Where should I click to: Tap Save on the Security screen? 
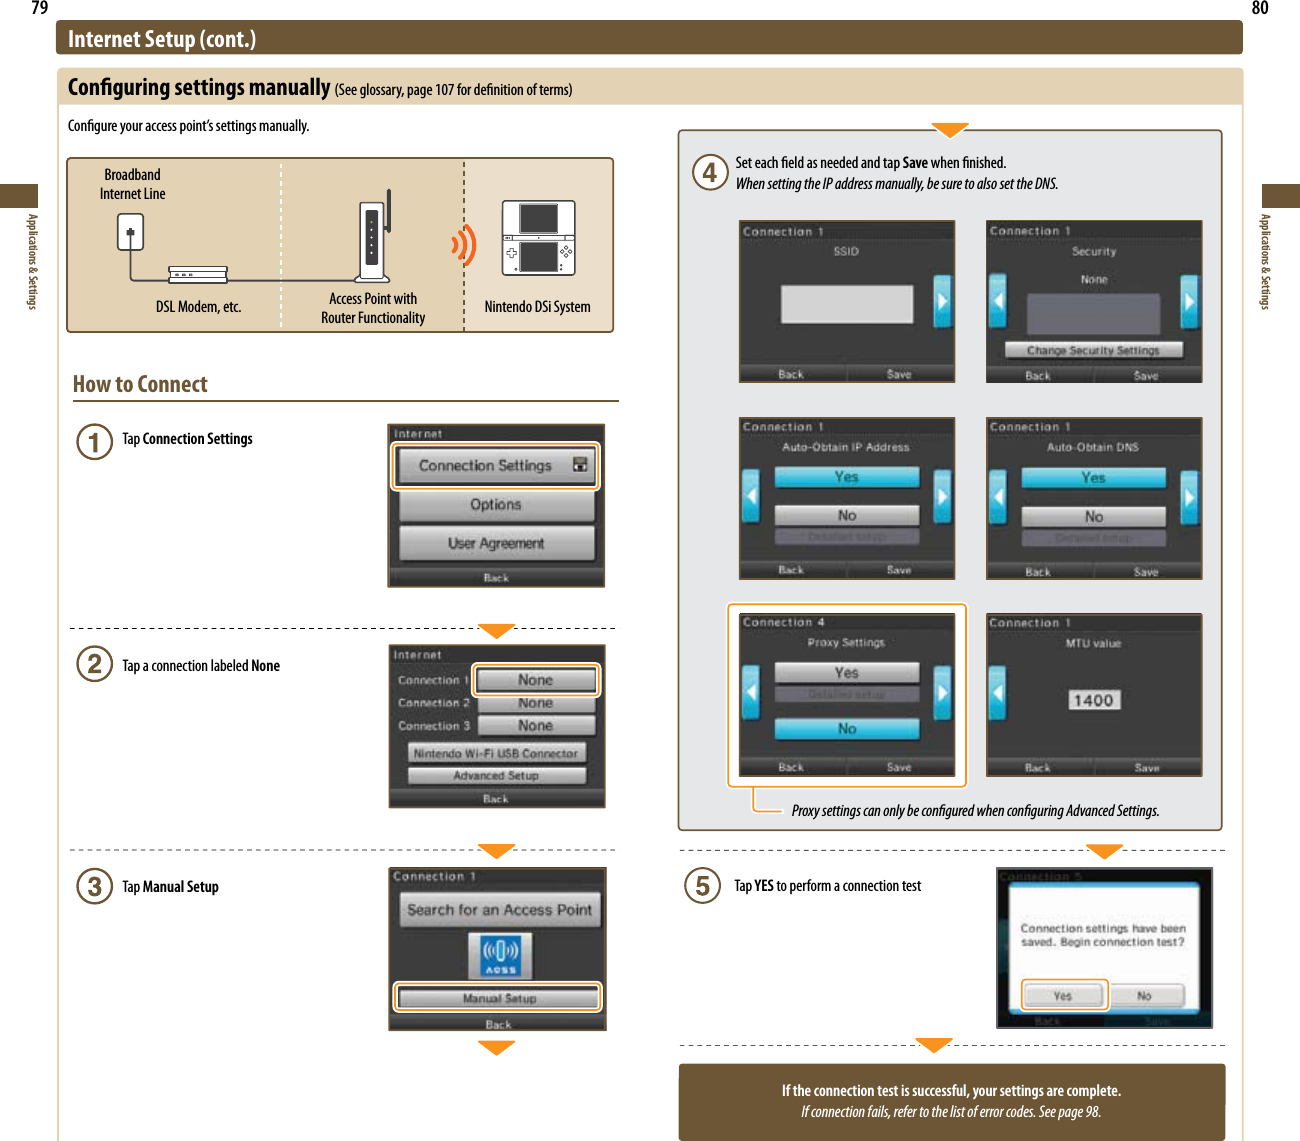click(x=1147, y=376)
